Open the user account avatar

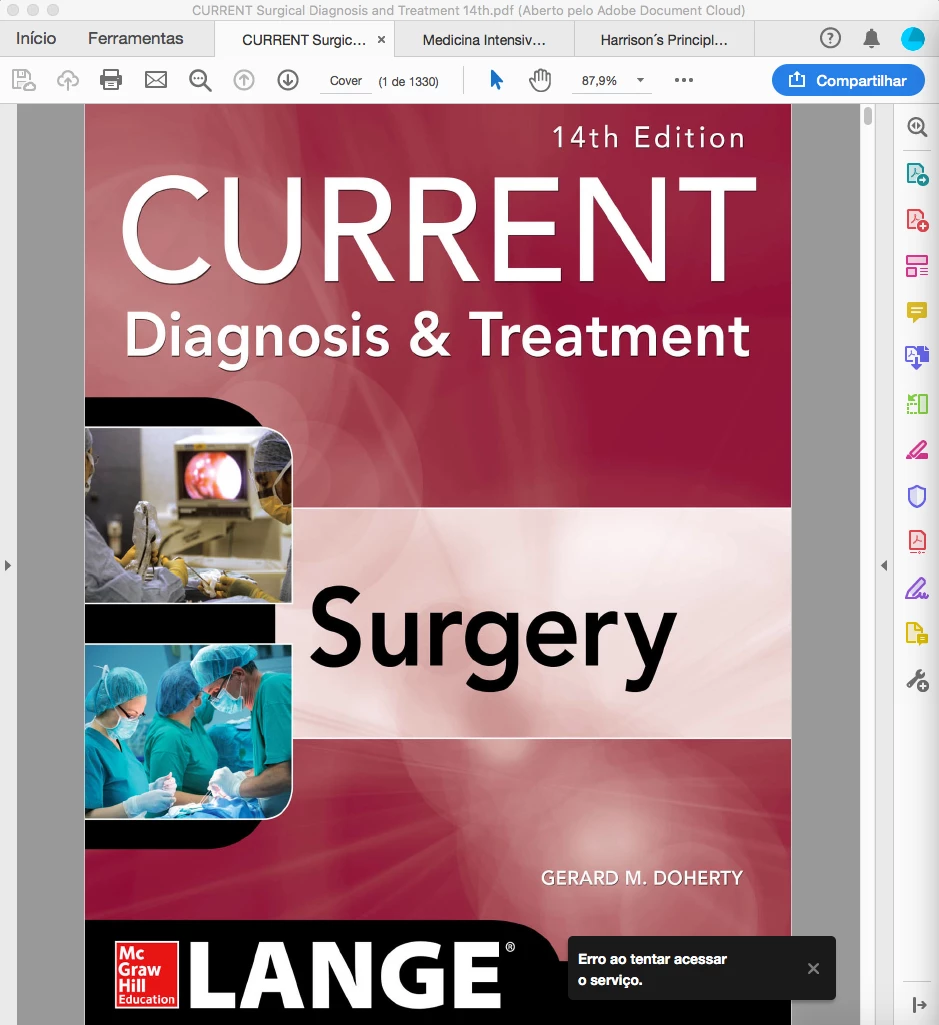click(913, 39)
